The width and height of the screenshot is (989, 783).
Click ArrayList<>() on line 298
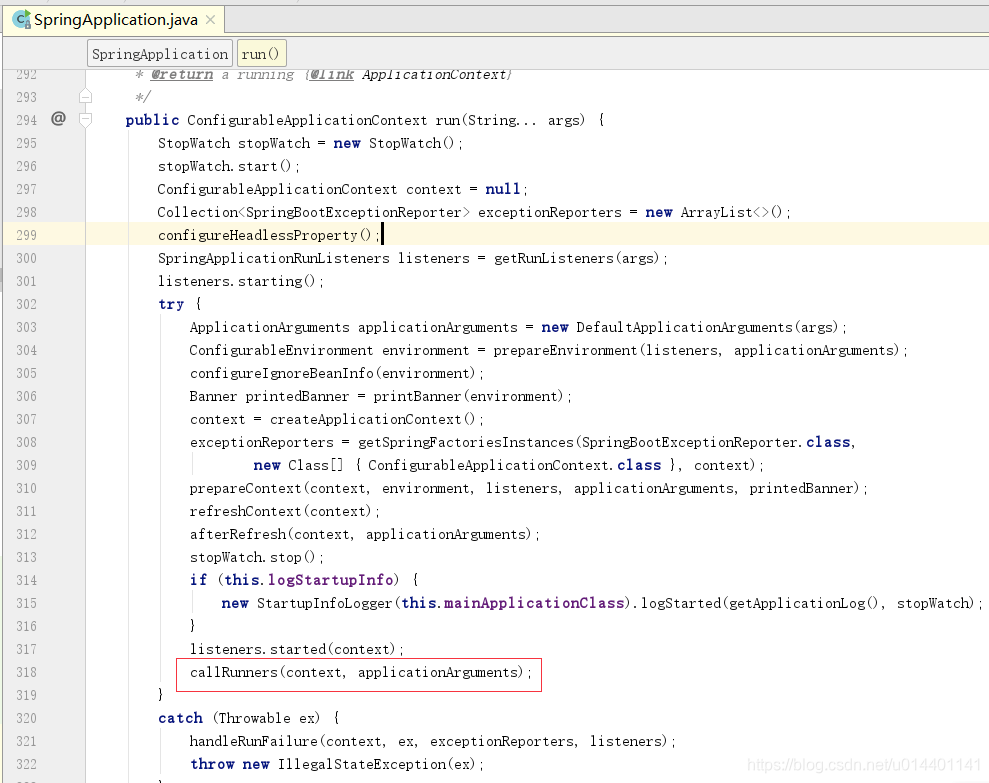[x=731, y=213]
